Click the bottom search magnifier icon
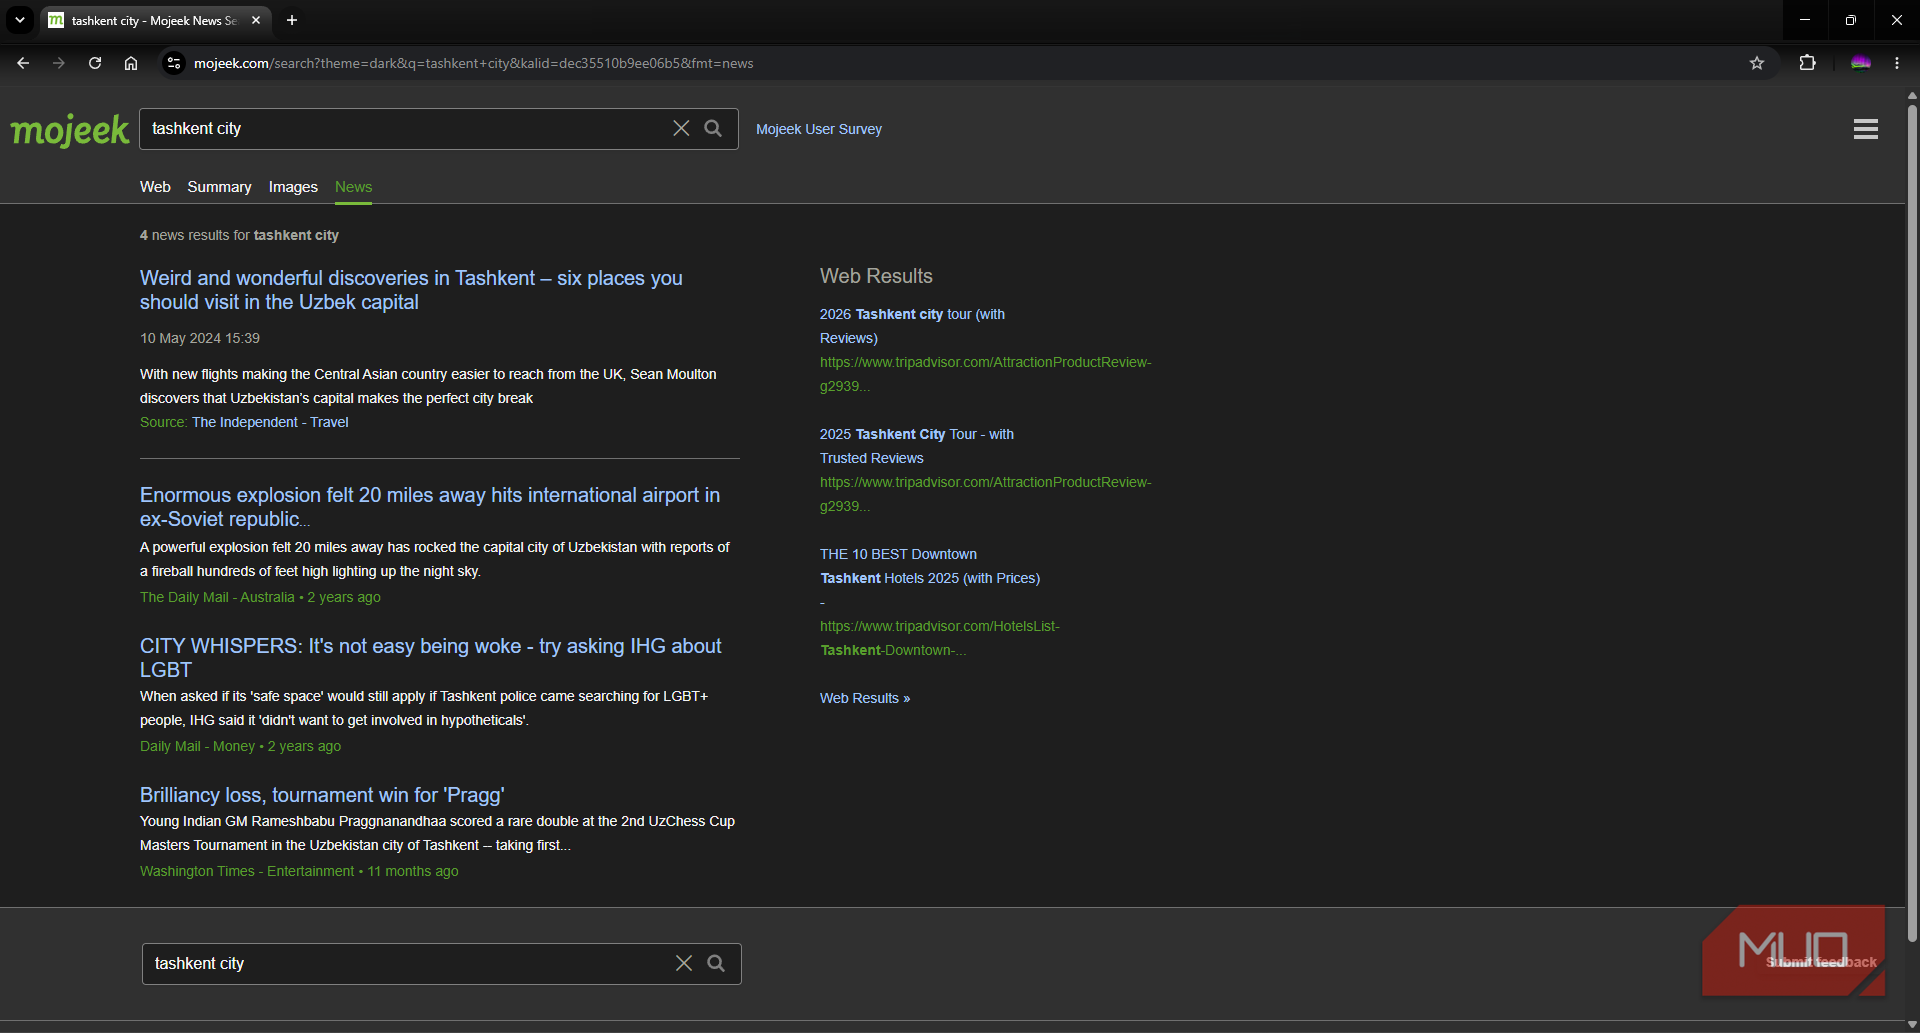 [x=716, y=963]
